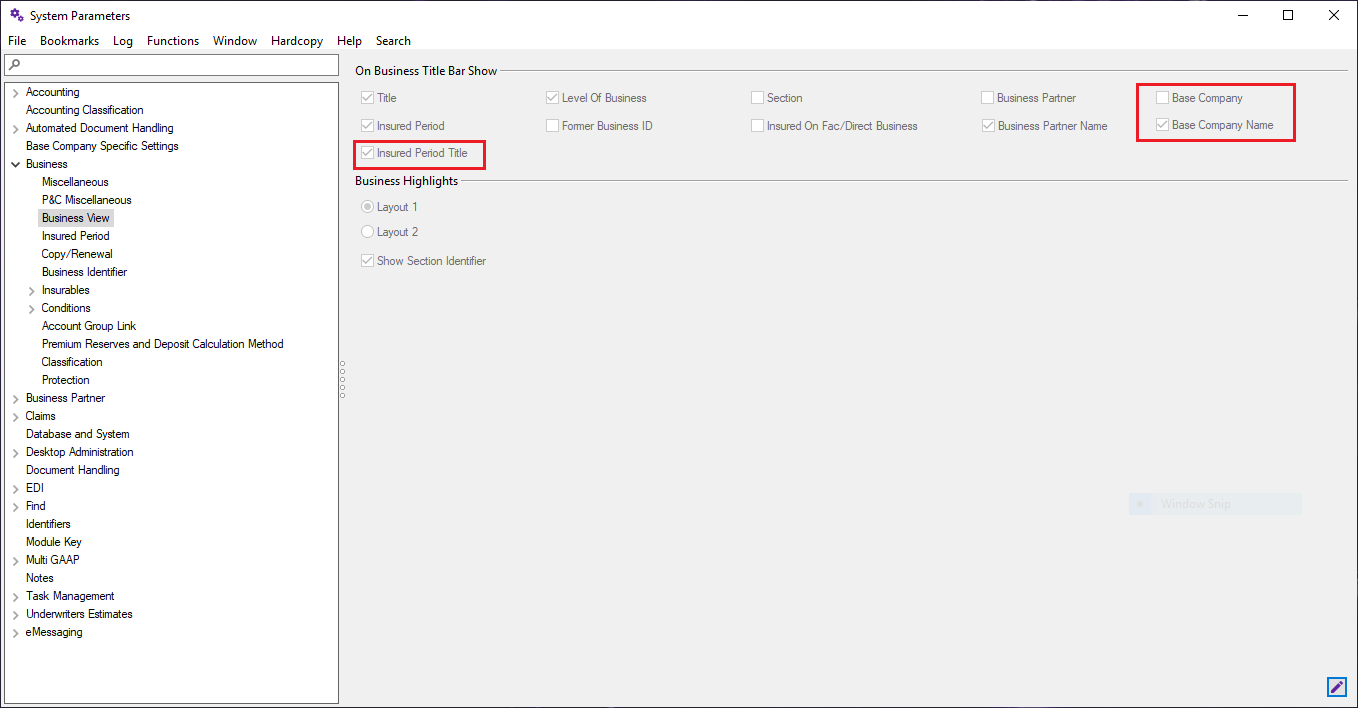Open the Bookmarks menu
1358x708 pixels.
pos(69,41)
